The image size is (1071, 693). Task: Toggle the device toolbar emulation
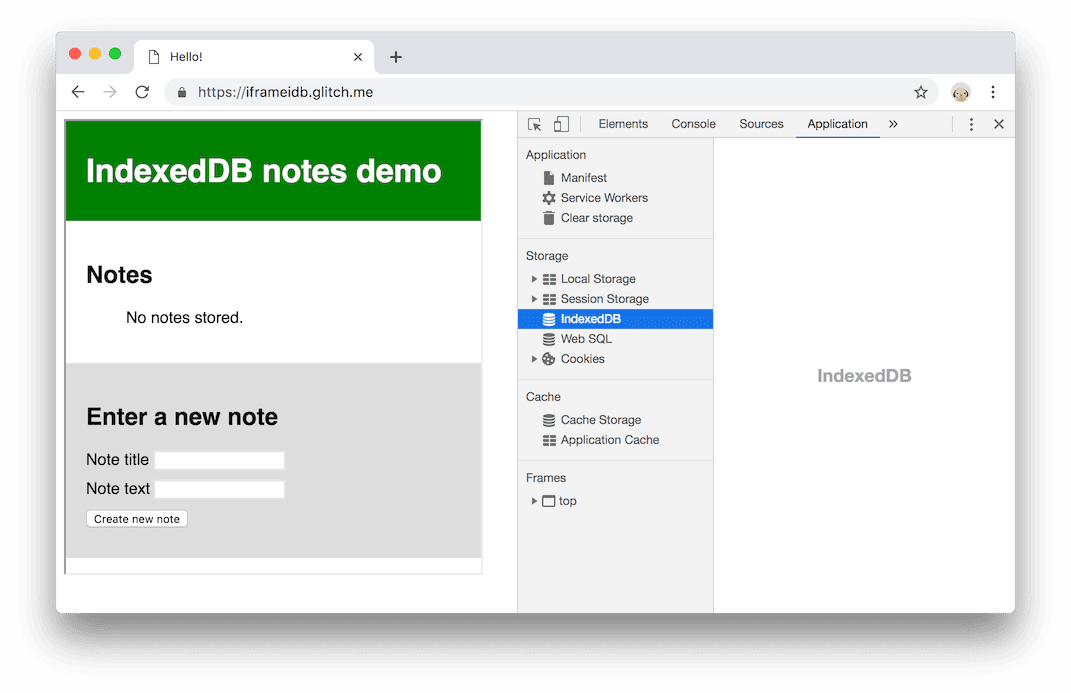tap(561, 123)
